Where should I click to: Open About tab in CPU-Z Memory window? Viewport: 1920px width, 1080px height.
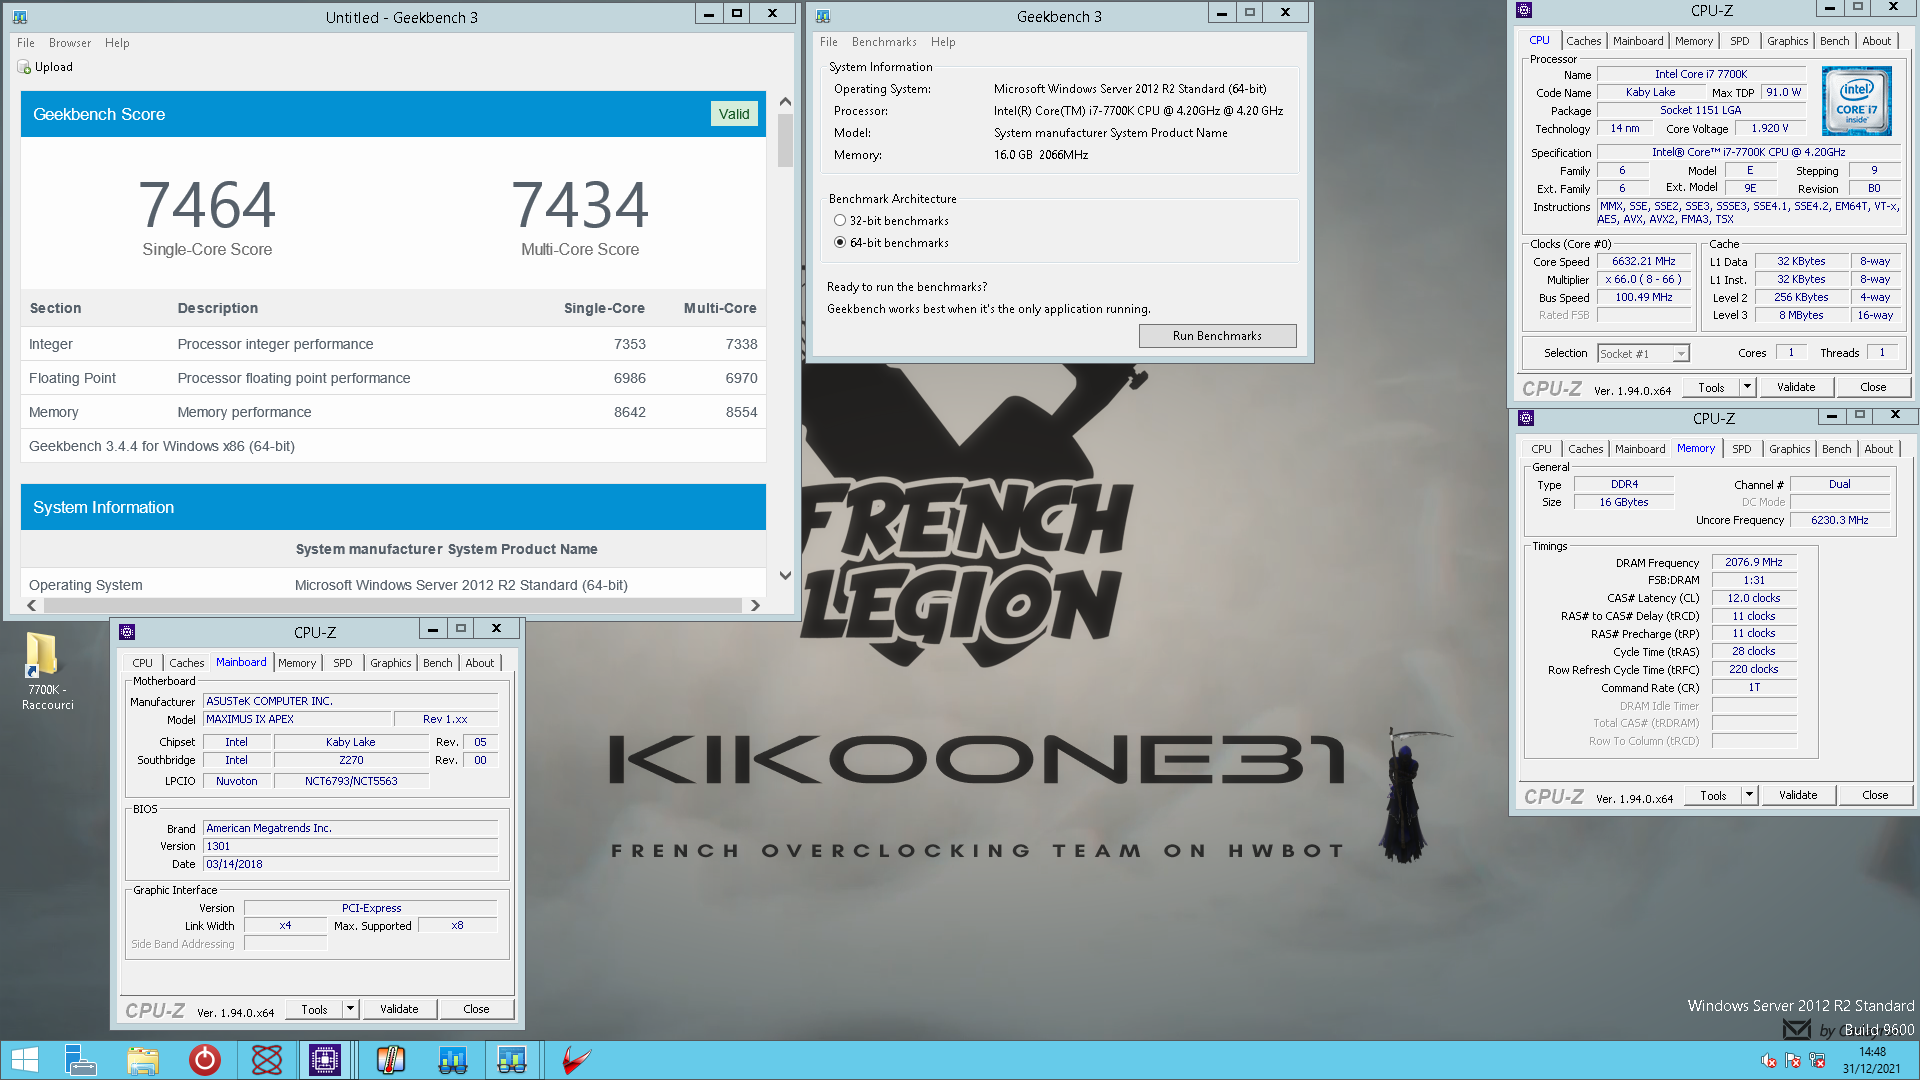(x=1878, y=449)
